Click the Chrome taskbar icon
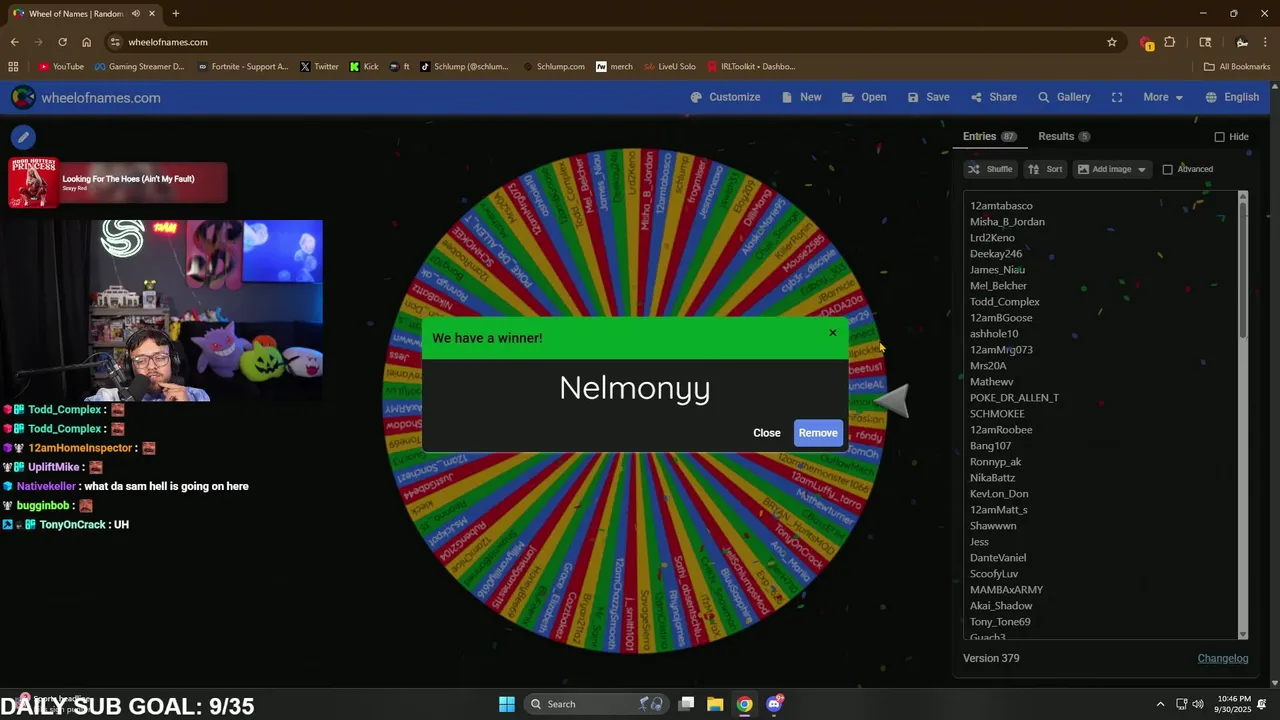This screenshot has width=1280, height=720. pos(744,704)
